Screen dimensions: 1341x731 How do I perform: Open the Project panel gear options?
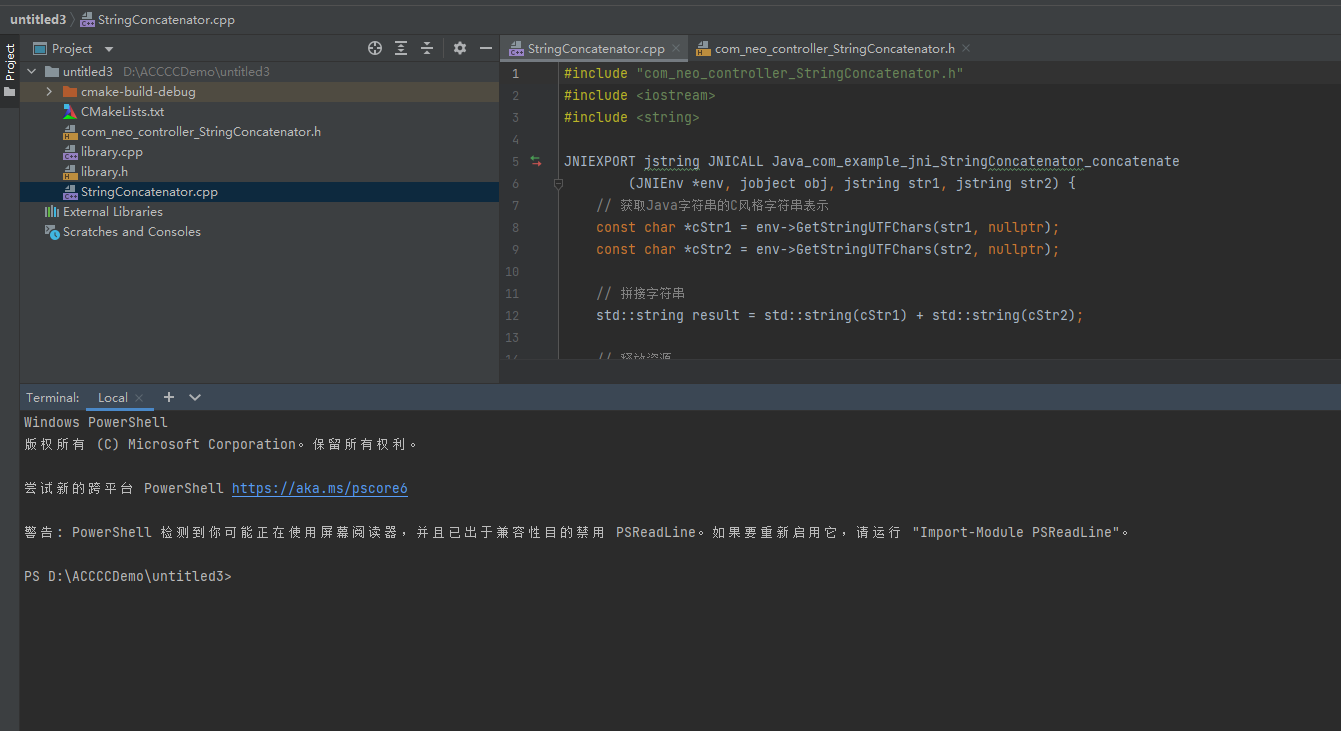pos(460,48)
